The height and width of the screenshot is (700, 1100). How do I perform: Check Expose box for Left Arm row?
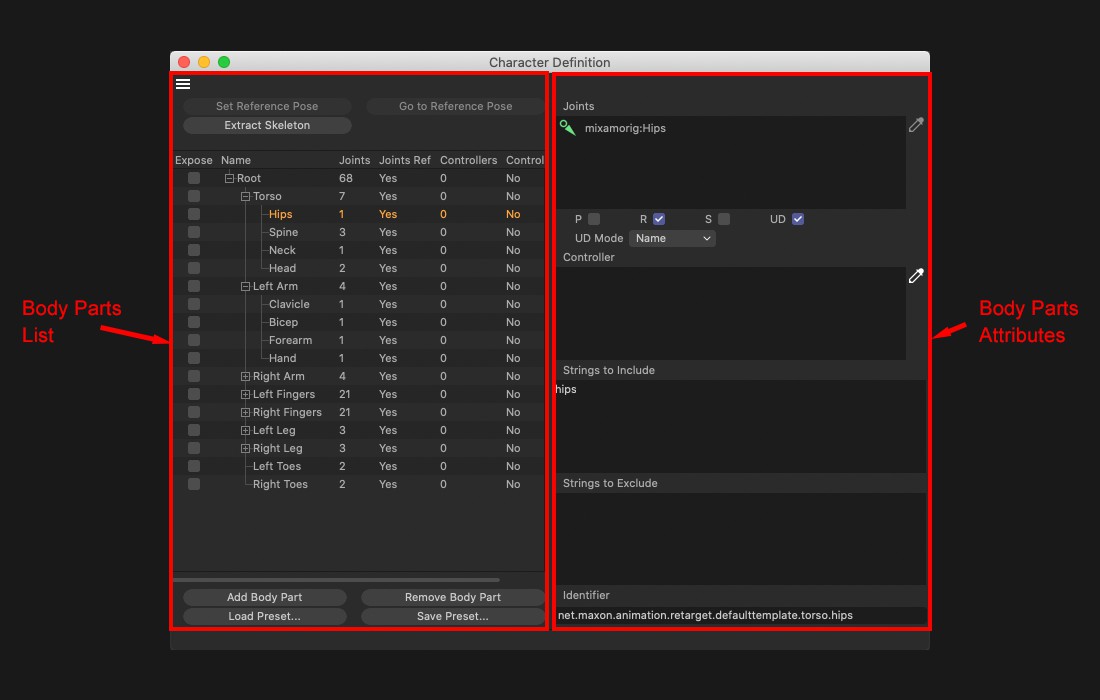coord(194,286)
